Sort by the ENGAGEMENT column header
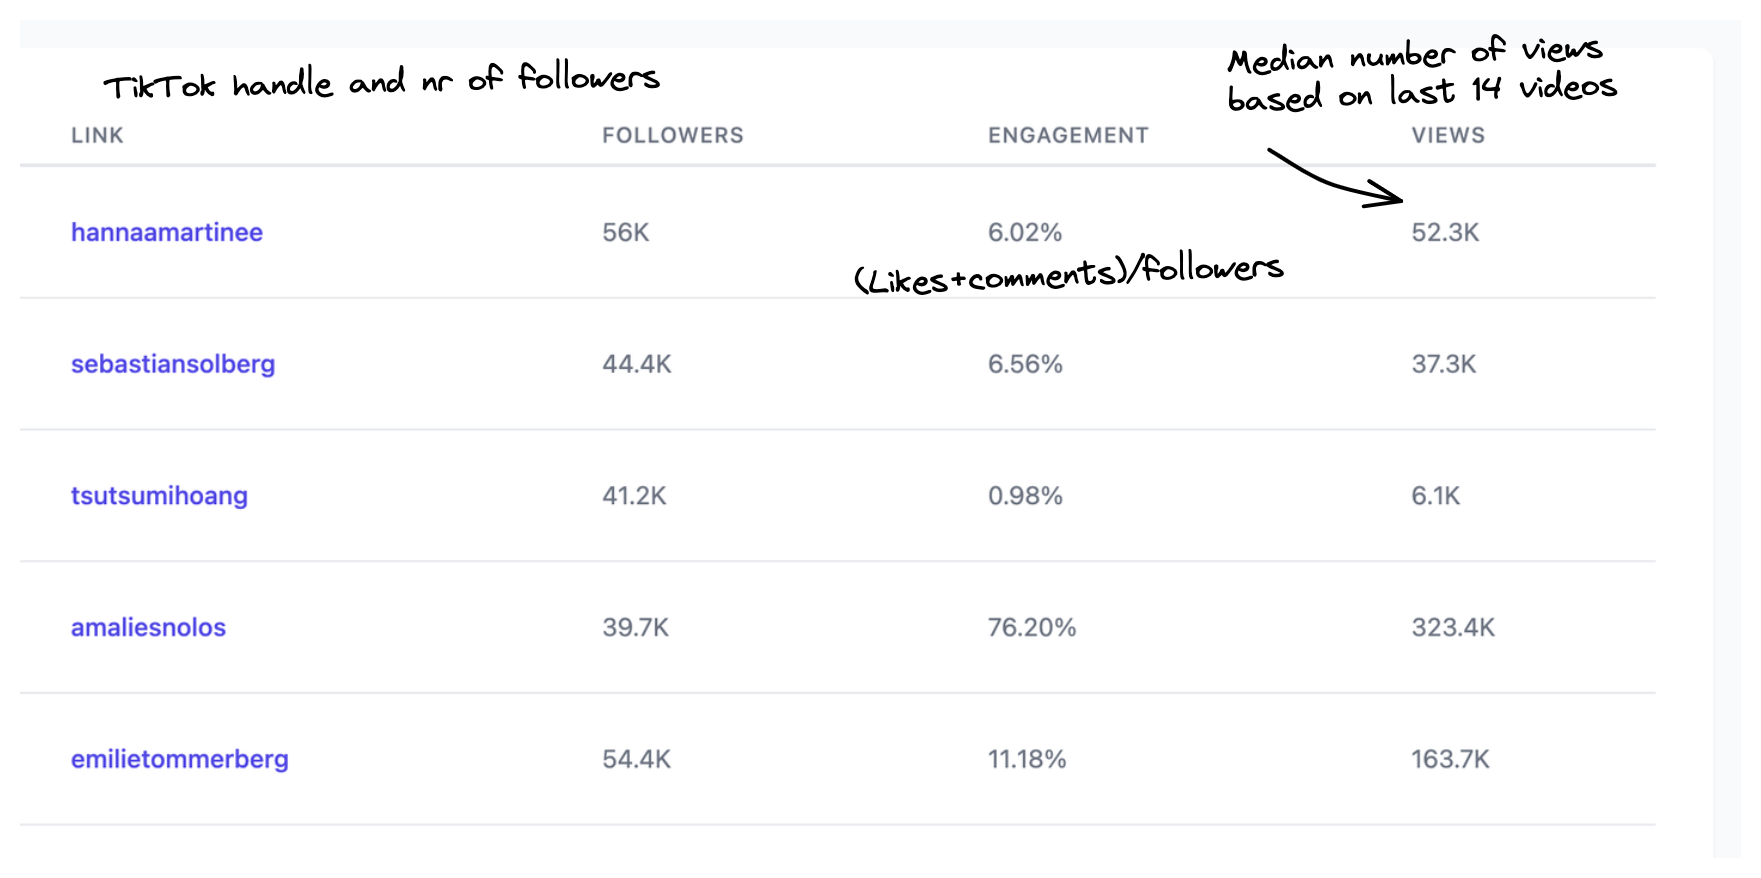 coord(1068,135)
